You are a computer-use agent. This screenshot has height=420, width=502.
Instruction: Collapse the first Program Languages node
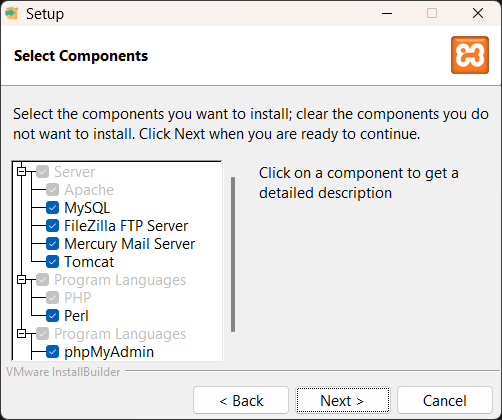point(22,280)
